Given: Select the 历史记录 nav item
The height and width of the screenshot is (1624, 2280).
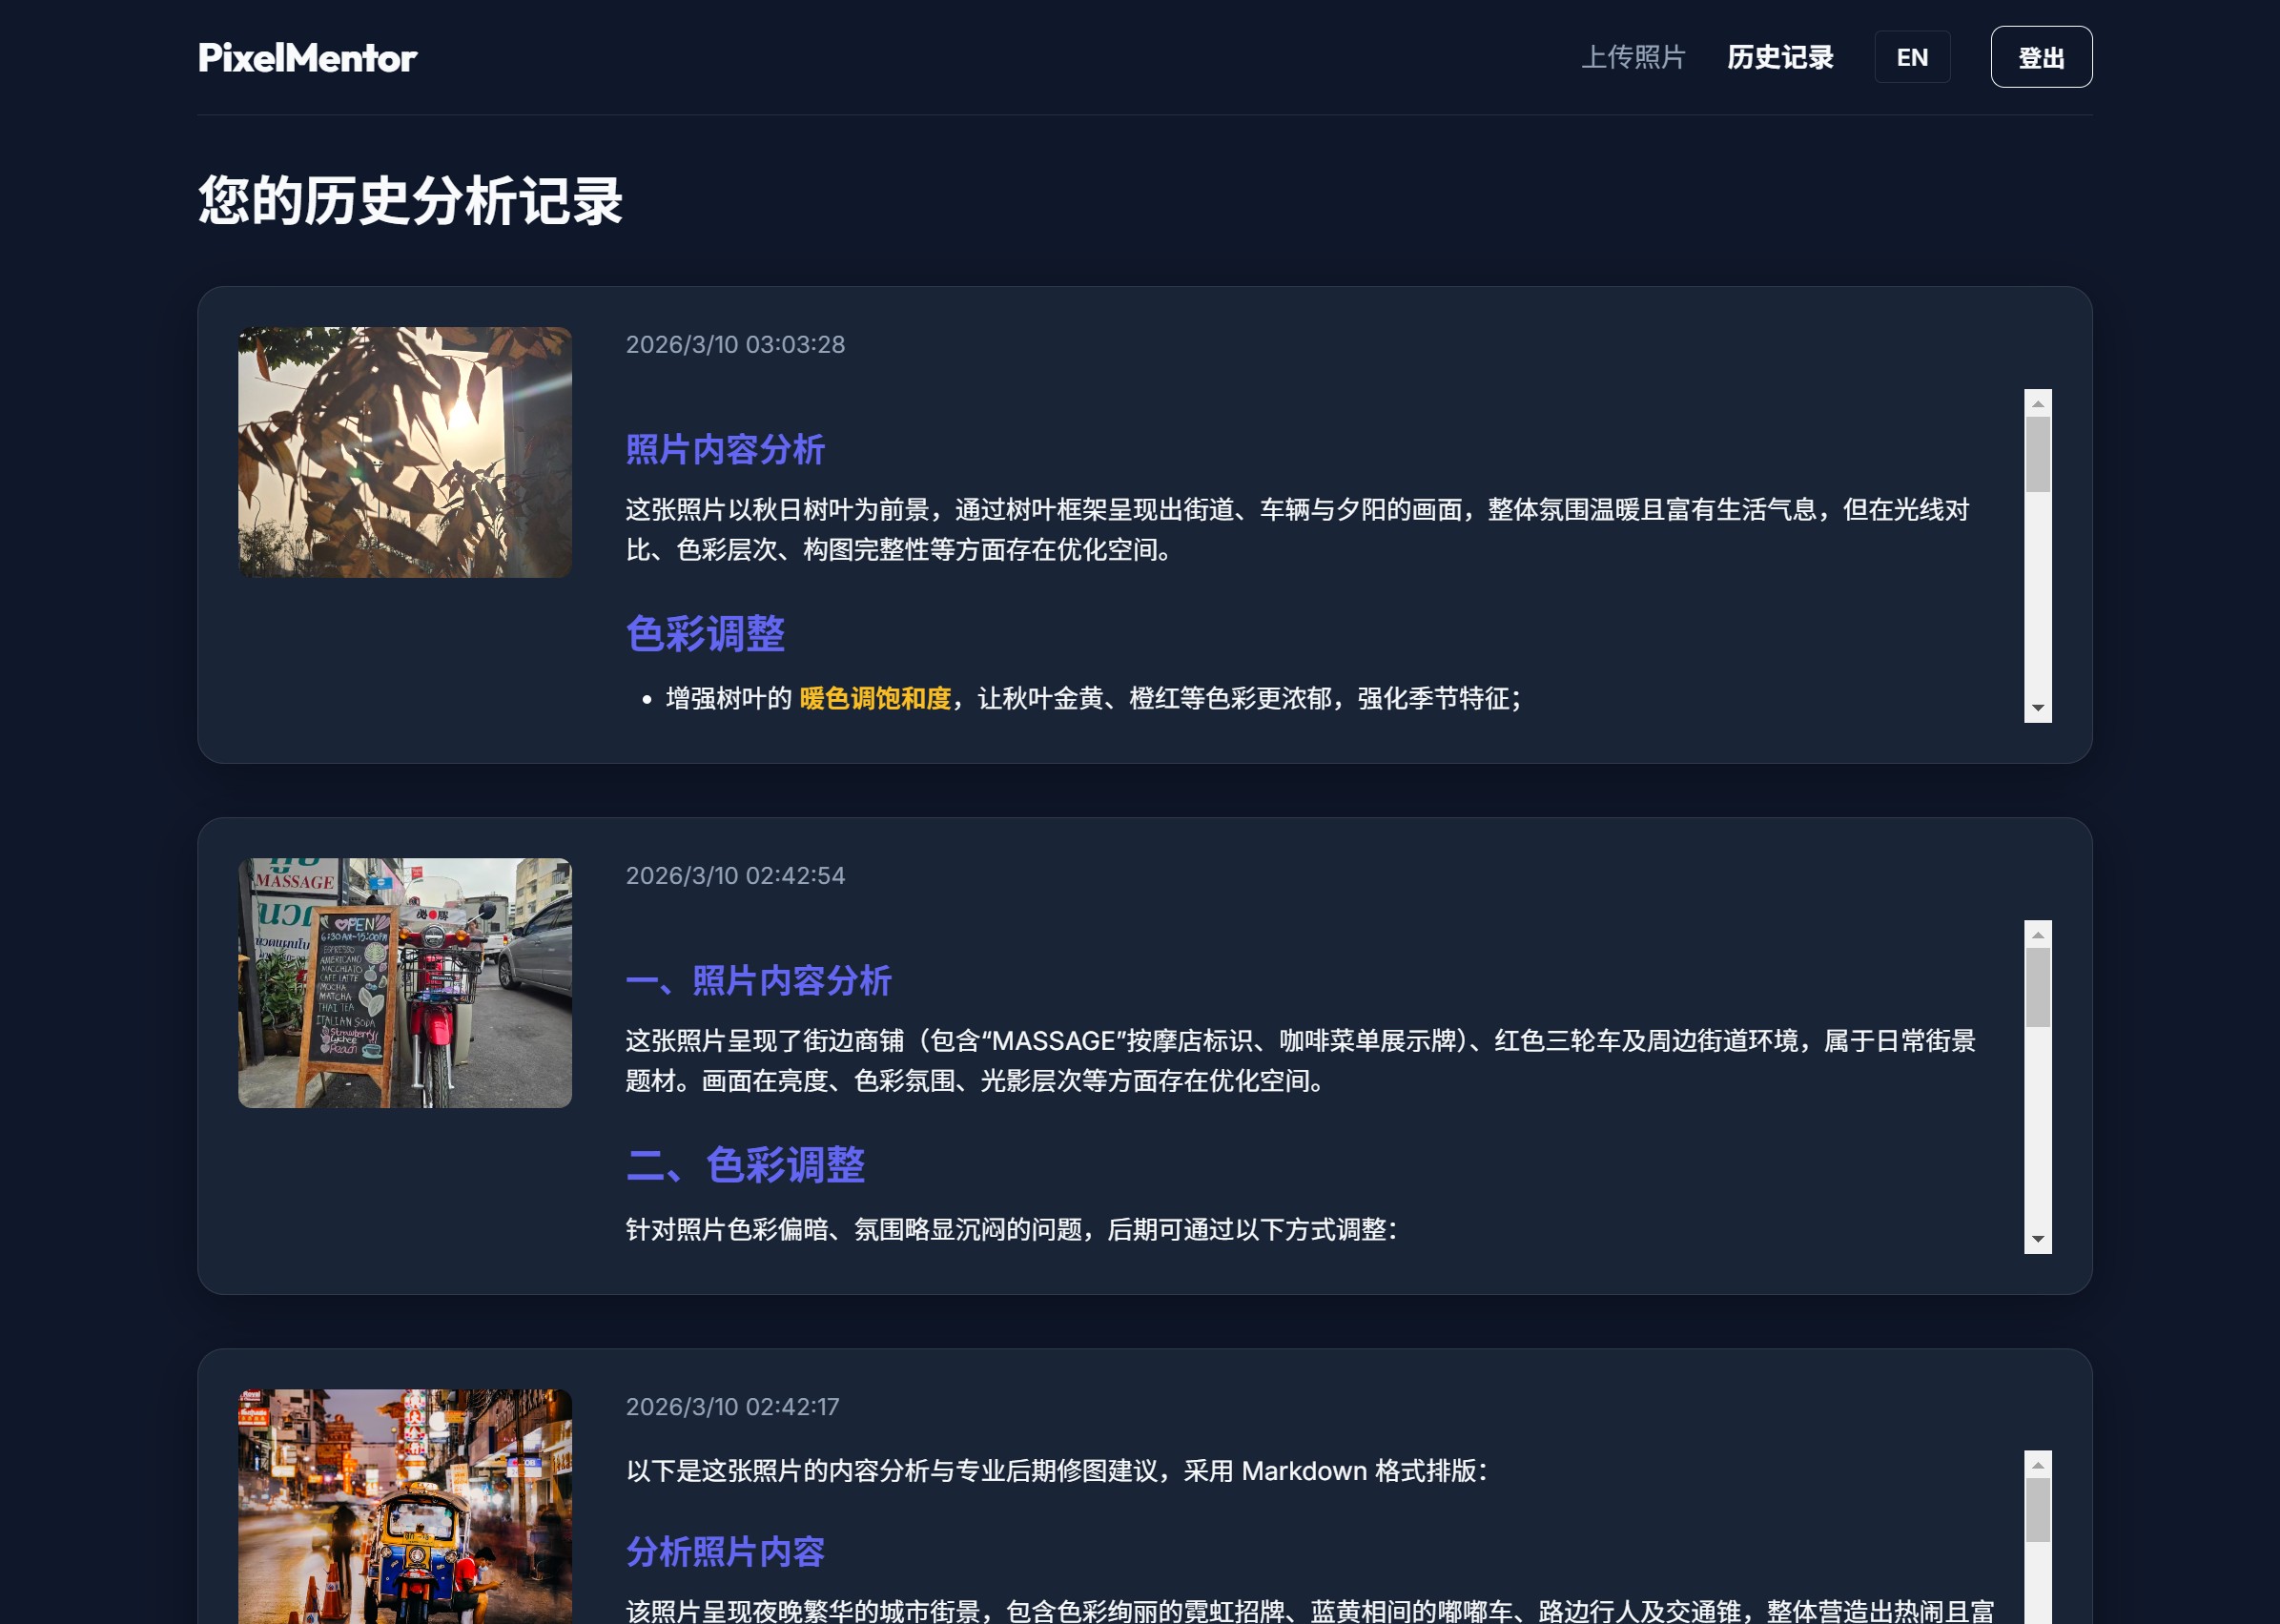Looking at the screenshot, I should (1779, 57).
